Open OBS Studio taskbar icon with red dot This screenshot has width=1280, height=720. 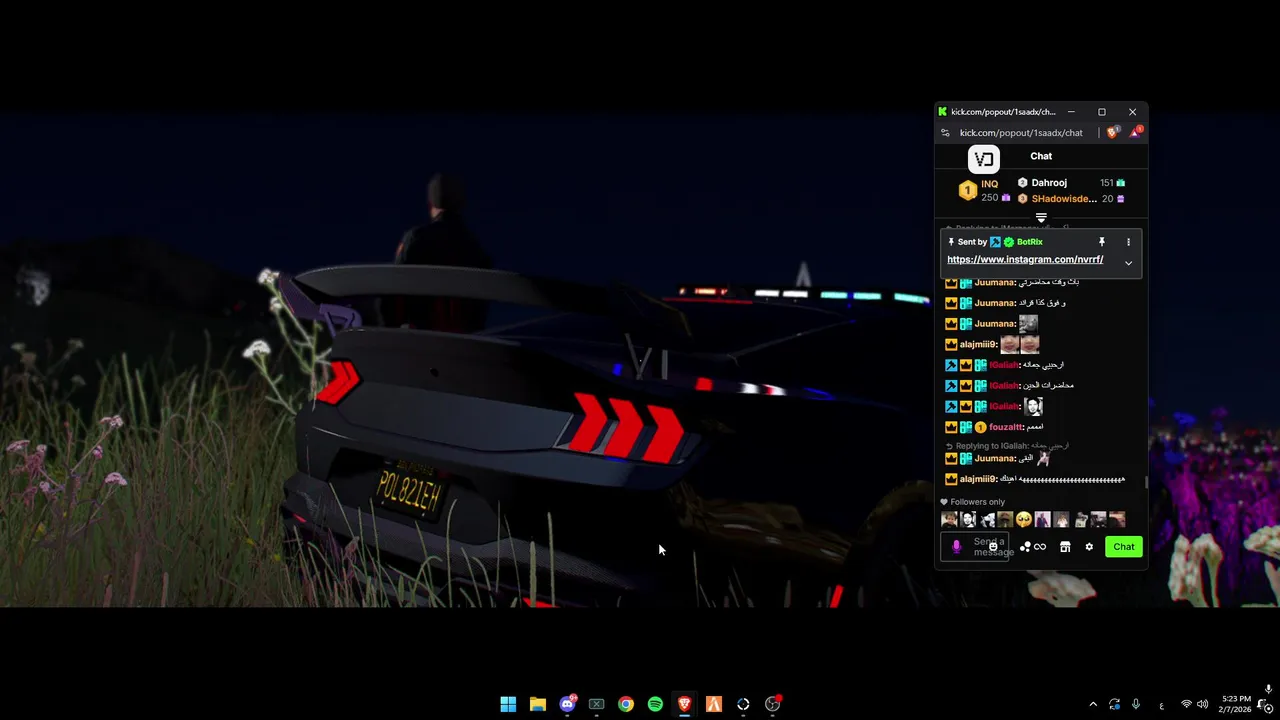772,704
